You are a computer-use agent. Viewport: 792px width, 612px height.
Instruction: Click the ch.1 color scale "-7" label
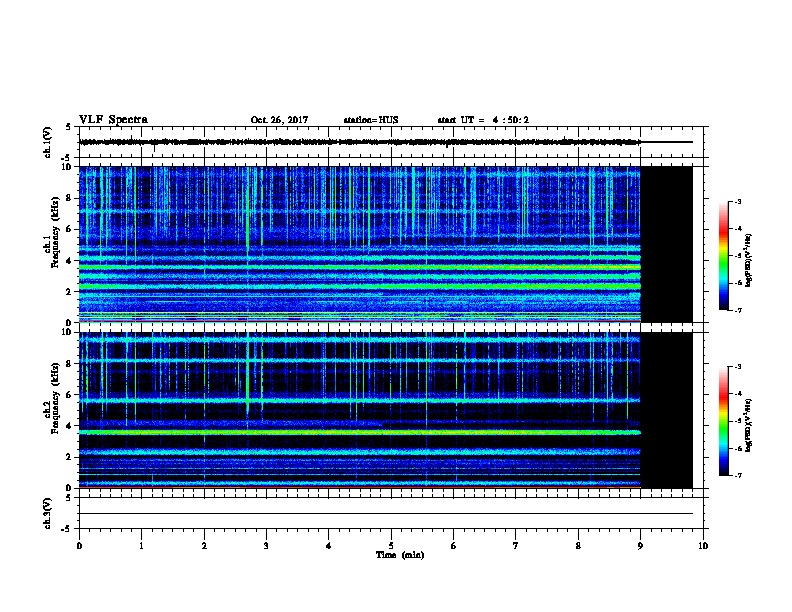point(737,310)
